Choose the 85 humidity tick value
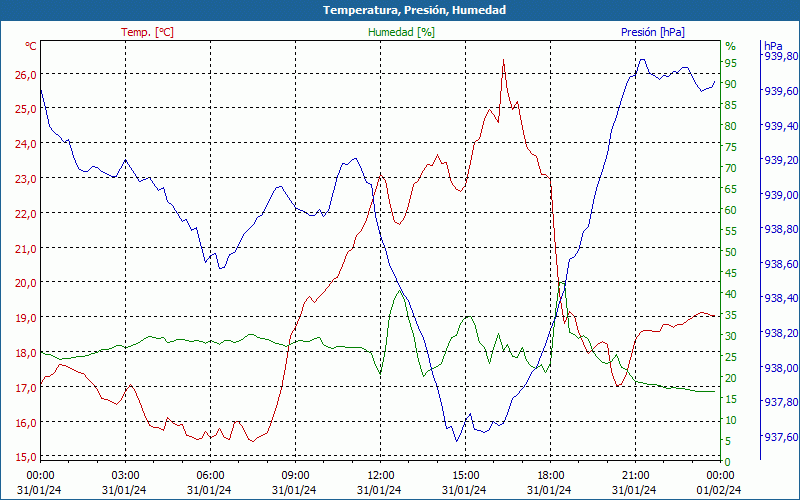The image size is (800, 500). coord(731,105)
